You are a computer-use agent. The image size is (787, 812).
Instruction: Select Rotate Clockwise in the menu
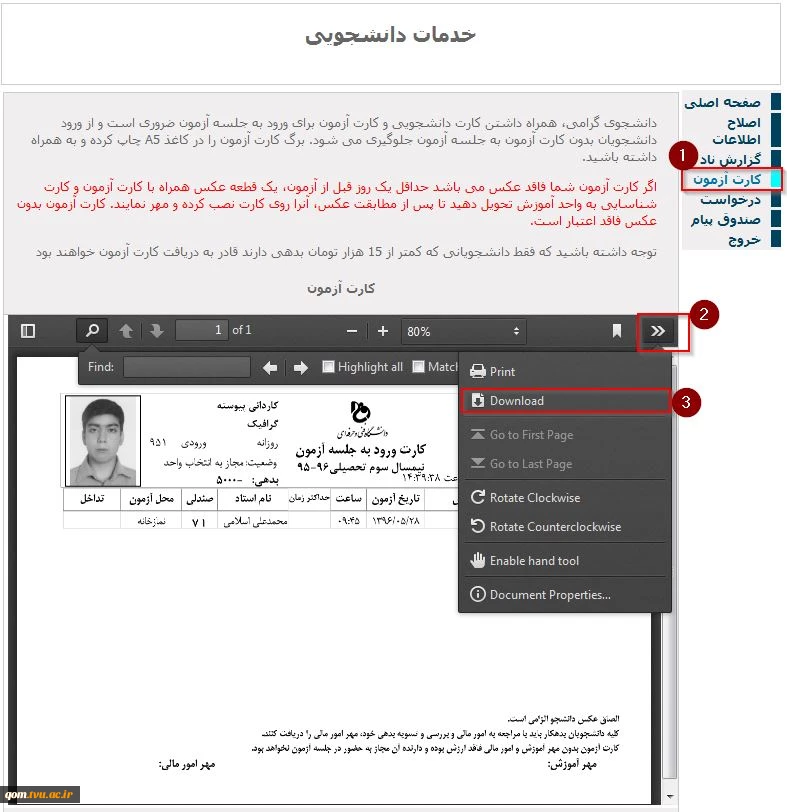564,498
